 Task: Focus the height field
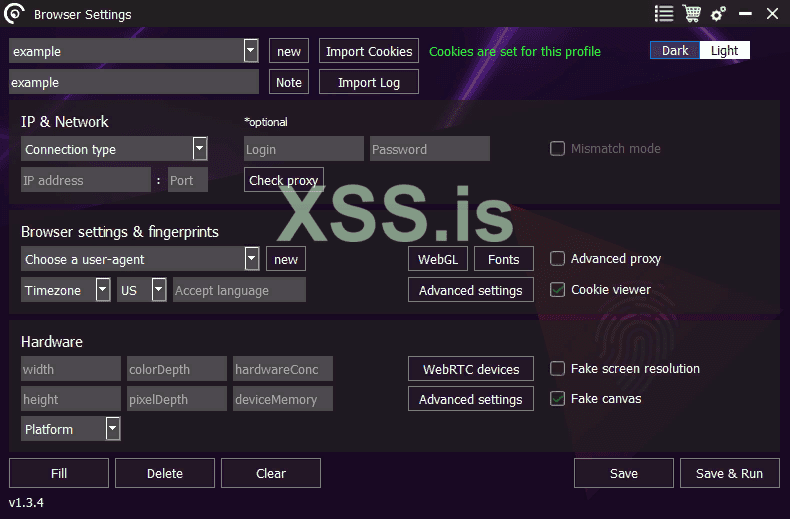pos(71,399)
